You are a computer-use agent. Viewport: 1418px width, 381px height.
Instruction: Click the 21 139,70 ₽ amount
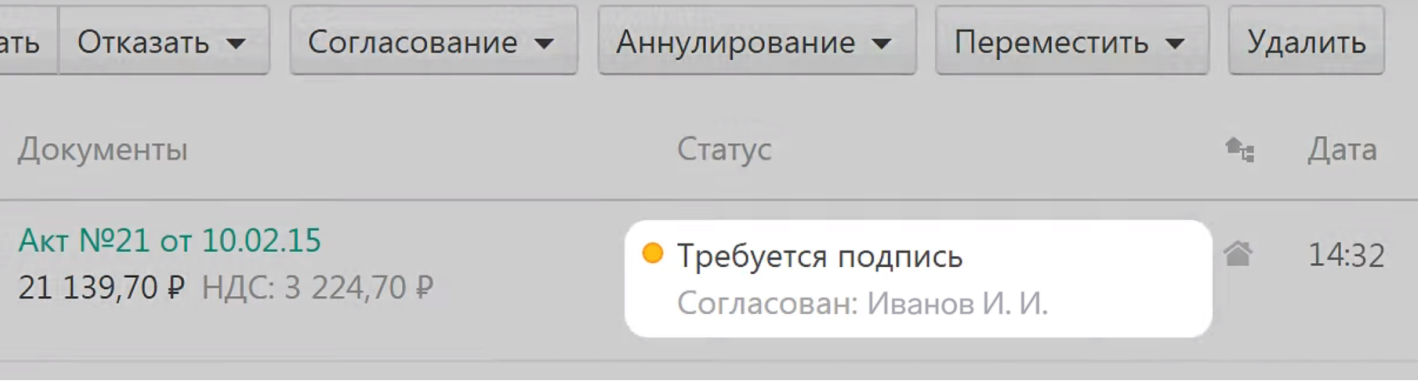(102, 288)
